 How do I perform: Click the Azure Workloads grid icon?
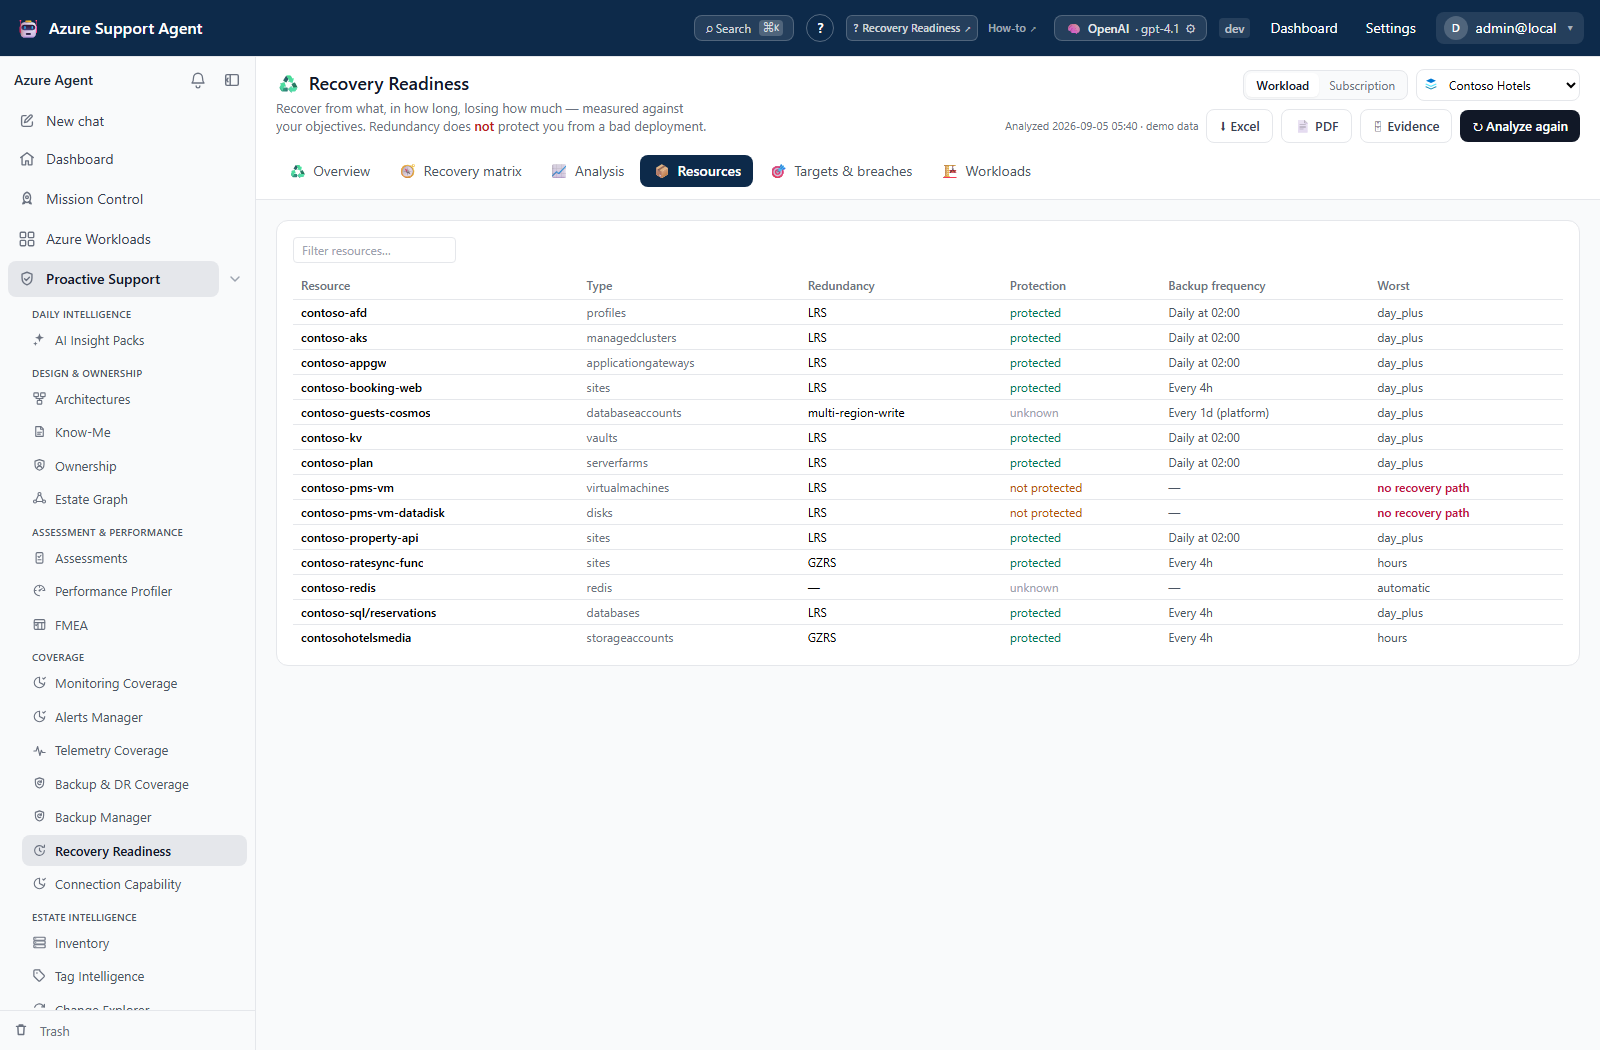point(27,239)
